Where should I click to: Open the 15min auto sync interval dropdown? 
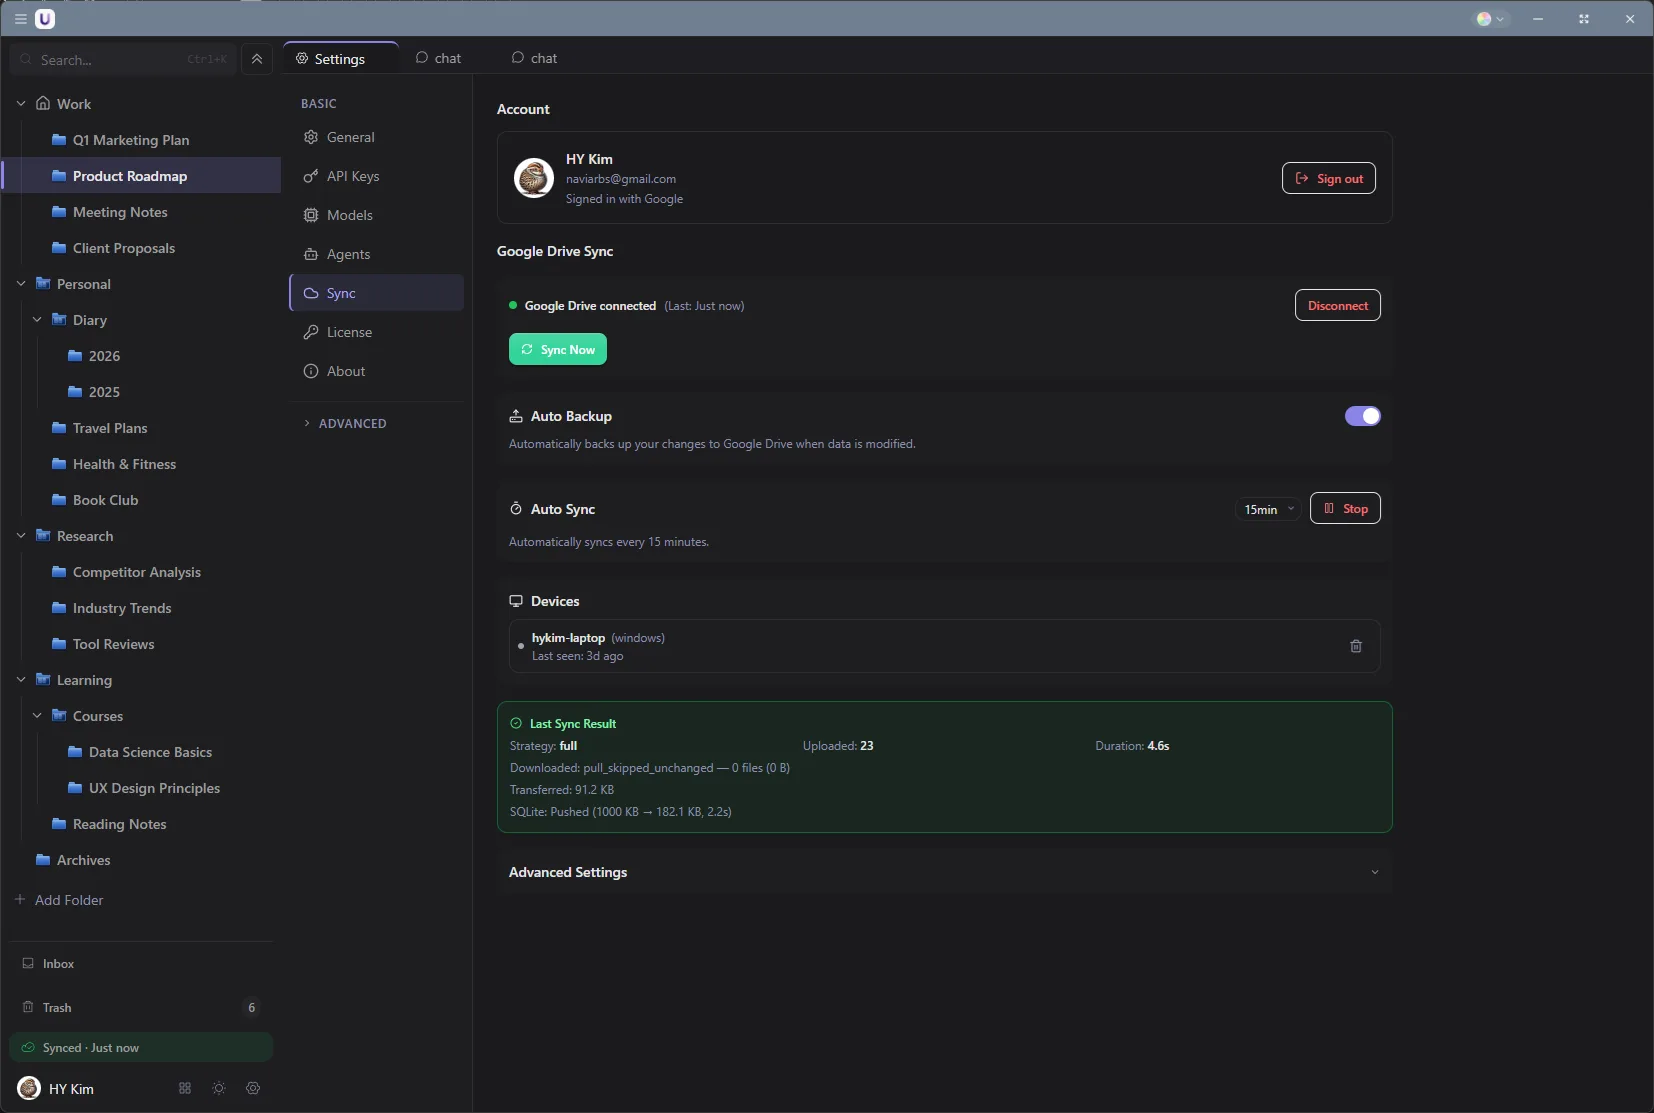click(1267, 509)
